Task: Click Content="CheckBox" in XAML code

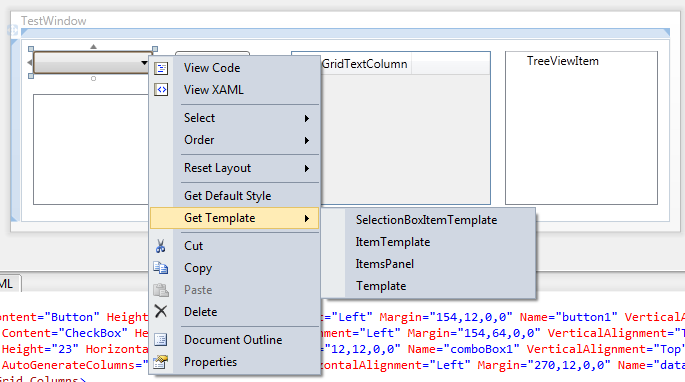Action: [65, 333]
